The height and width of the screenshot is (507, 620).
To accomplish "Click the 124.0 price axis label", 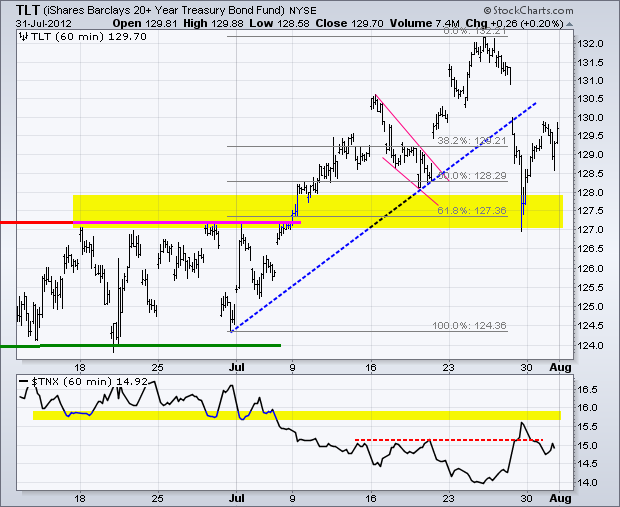I will pos(590,345).
